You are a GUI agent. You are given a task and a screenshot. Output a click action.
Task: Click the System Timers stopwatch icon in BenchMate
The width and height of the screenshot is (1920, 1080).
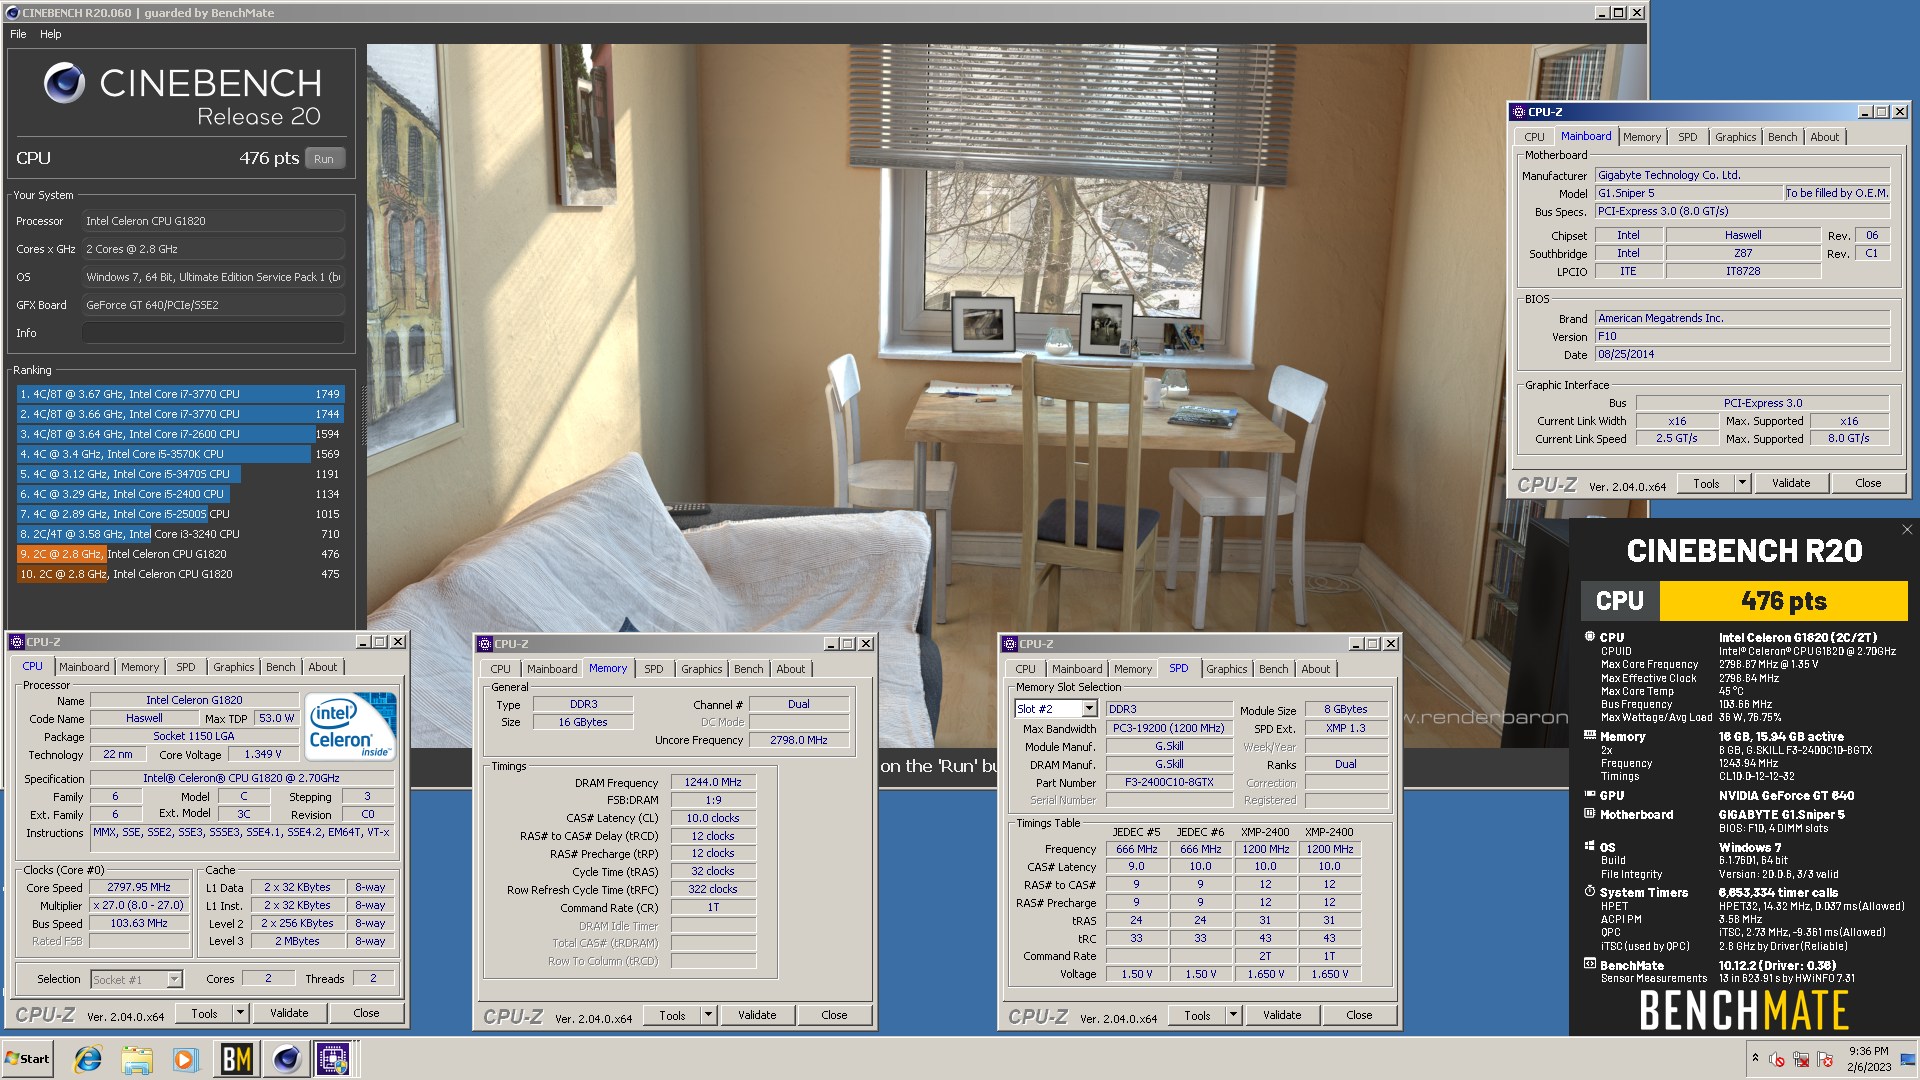[x=1590, y=892]
